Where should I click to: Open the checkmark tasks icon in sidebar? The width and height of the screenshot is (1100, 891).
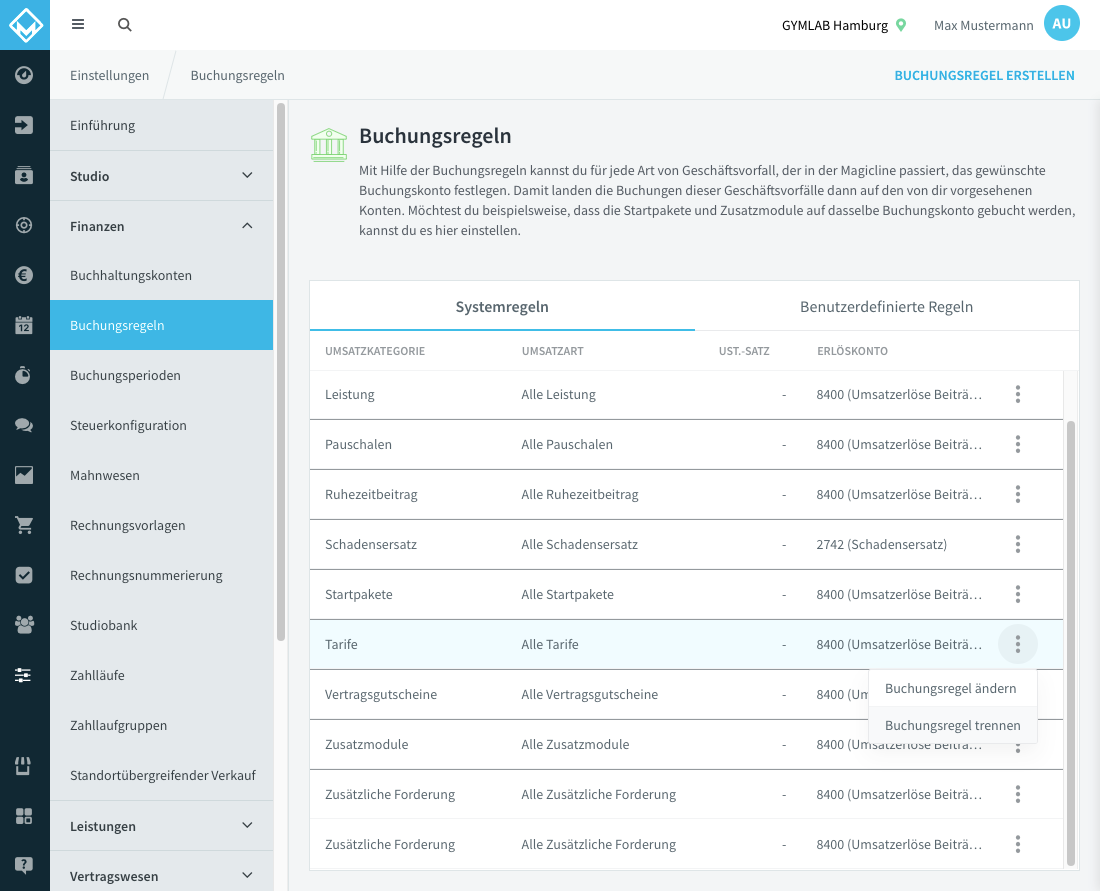tap(24, 575)
